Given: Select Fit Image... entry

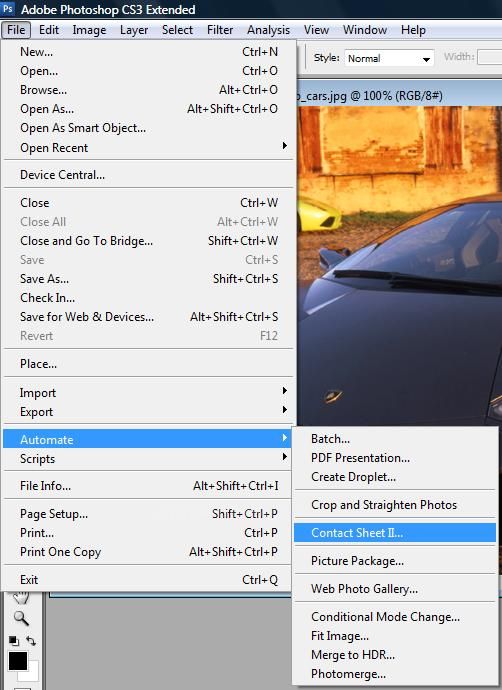Looking at the screenshot, I should coord(395,636).
